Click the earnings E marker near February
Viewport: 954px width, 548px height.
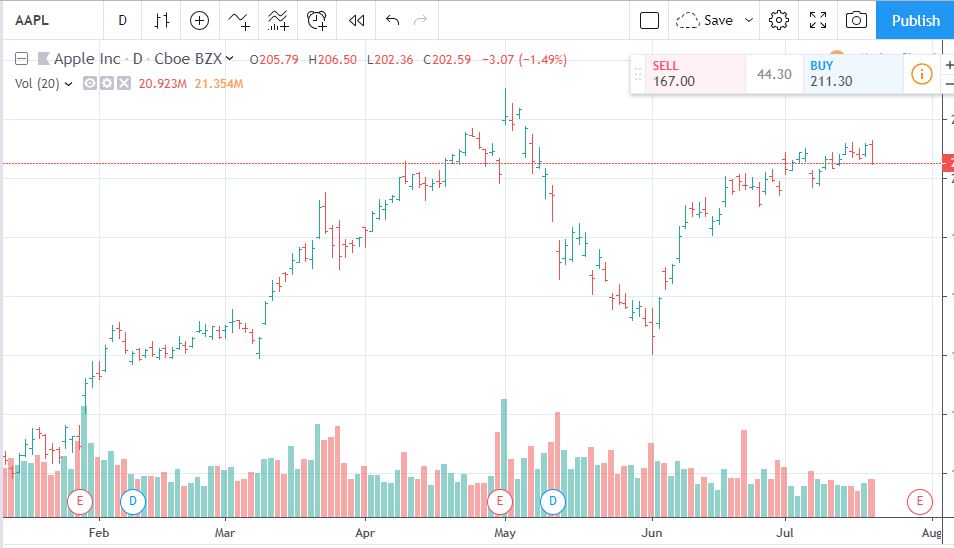80,502
